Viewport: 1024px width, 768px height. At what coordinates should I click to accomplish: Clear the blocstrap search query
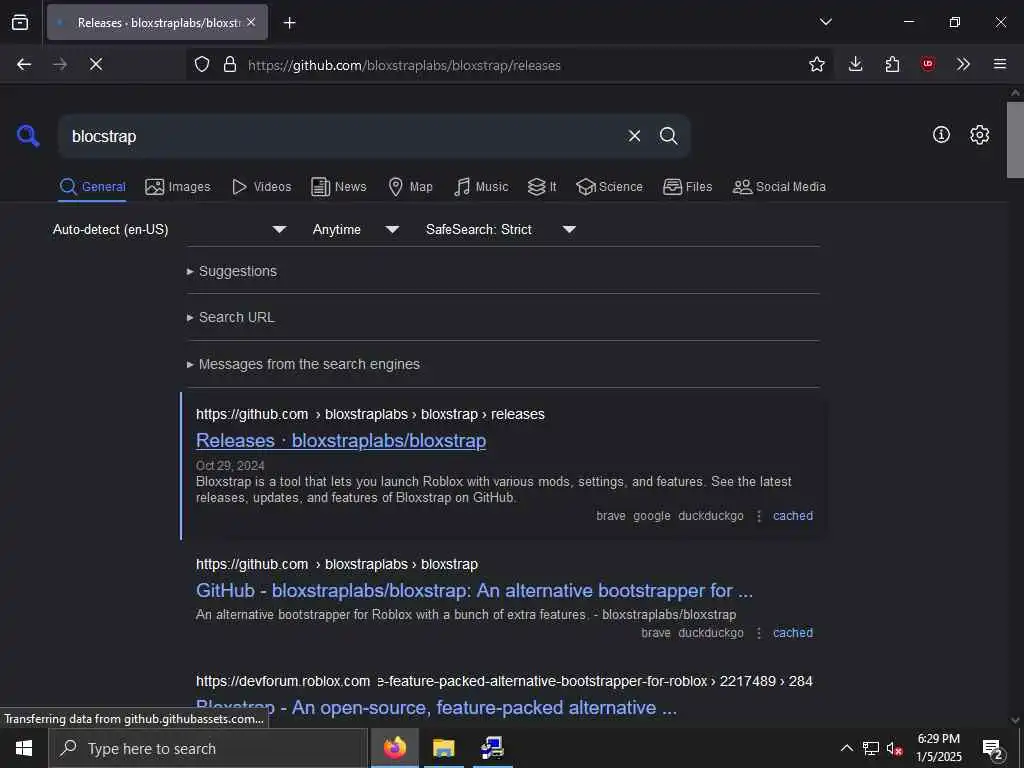[x=634, y=136]
